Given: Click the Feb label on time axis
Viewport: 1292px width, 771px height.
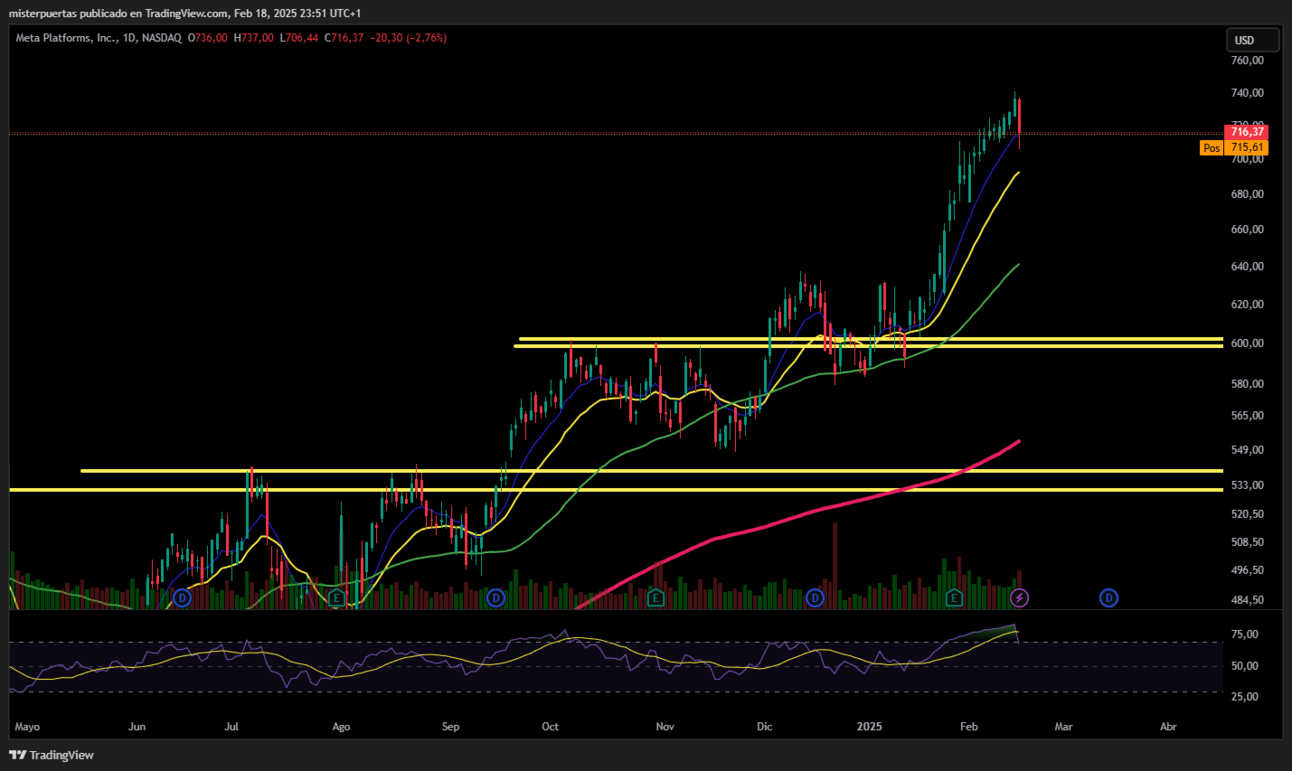Looking at the screenshot, I should pyautogui.click(x=968, y=726).
